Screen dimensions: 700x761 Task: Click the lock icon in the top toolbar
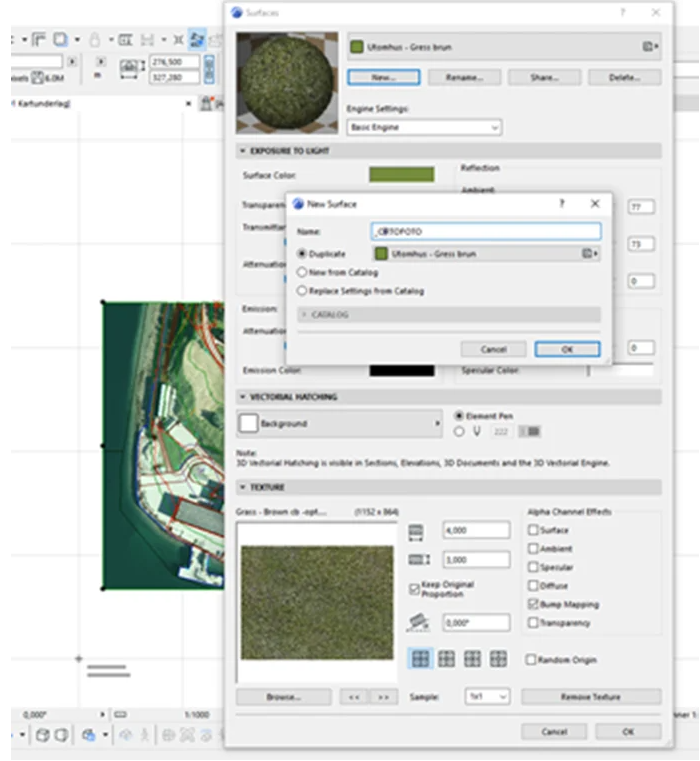click(94, 40)
